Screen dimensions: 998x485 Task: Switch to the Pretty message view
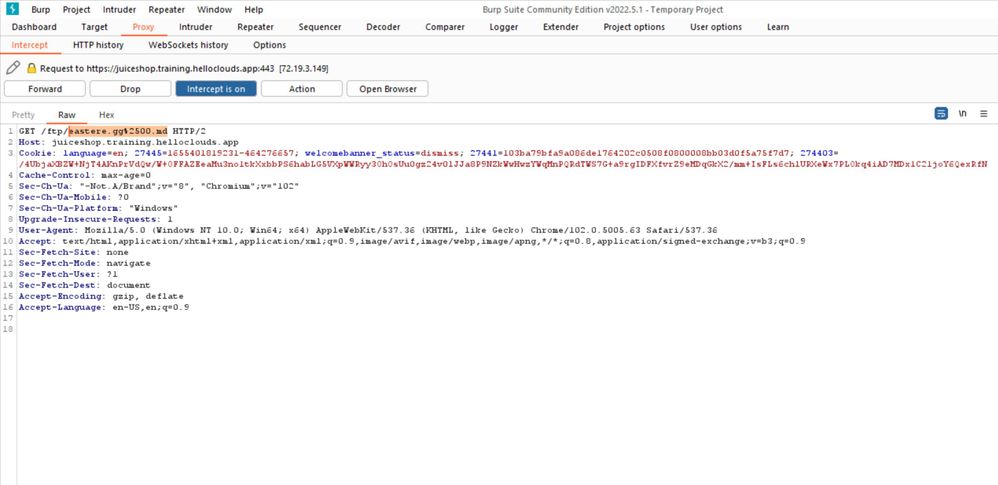point(24,115)
